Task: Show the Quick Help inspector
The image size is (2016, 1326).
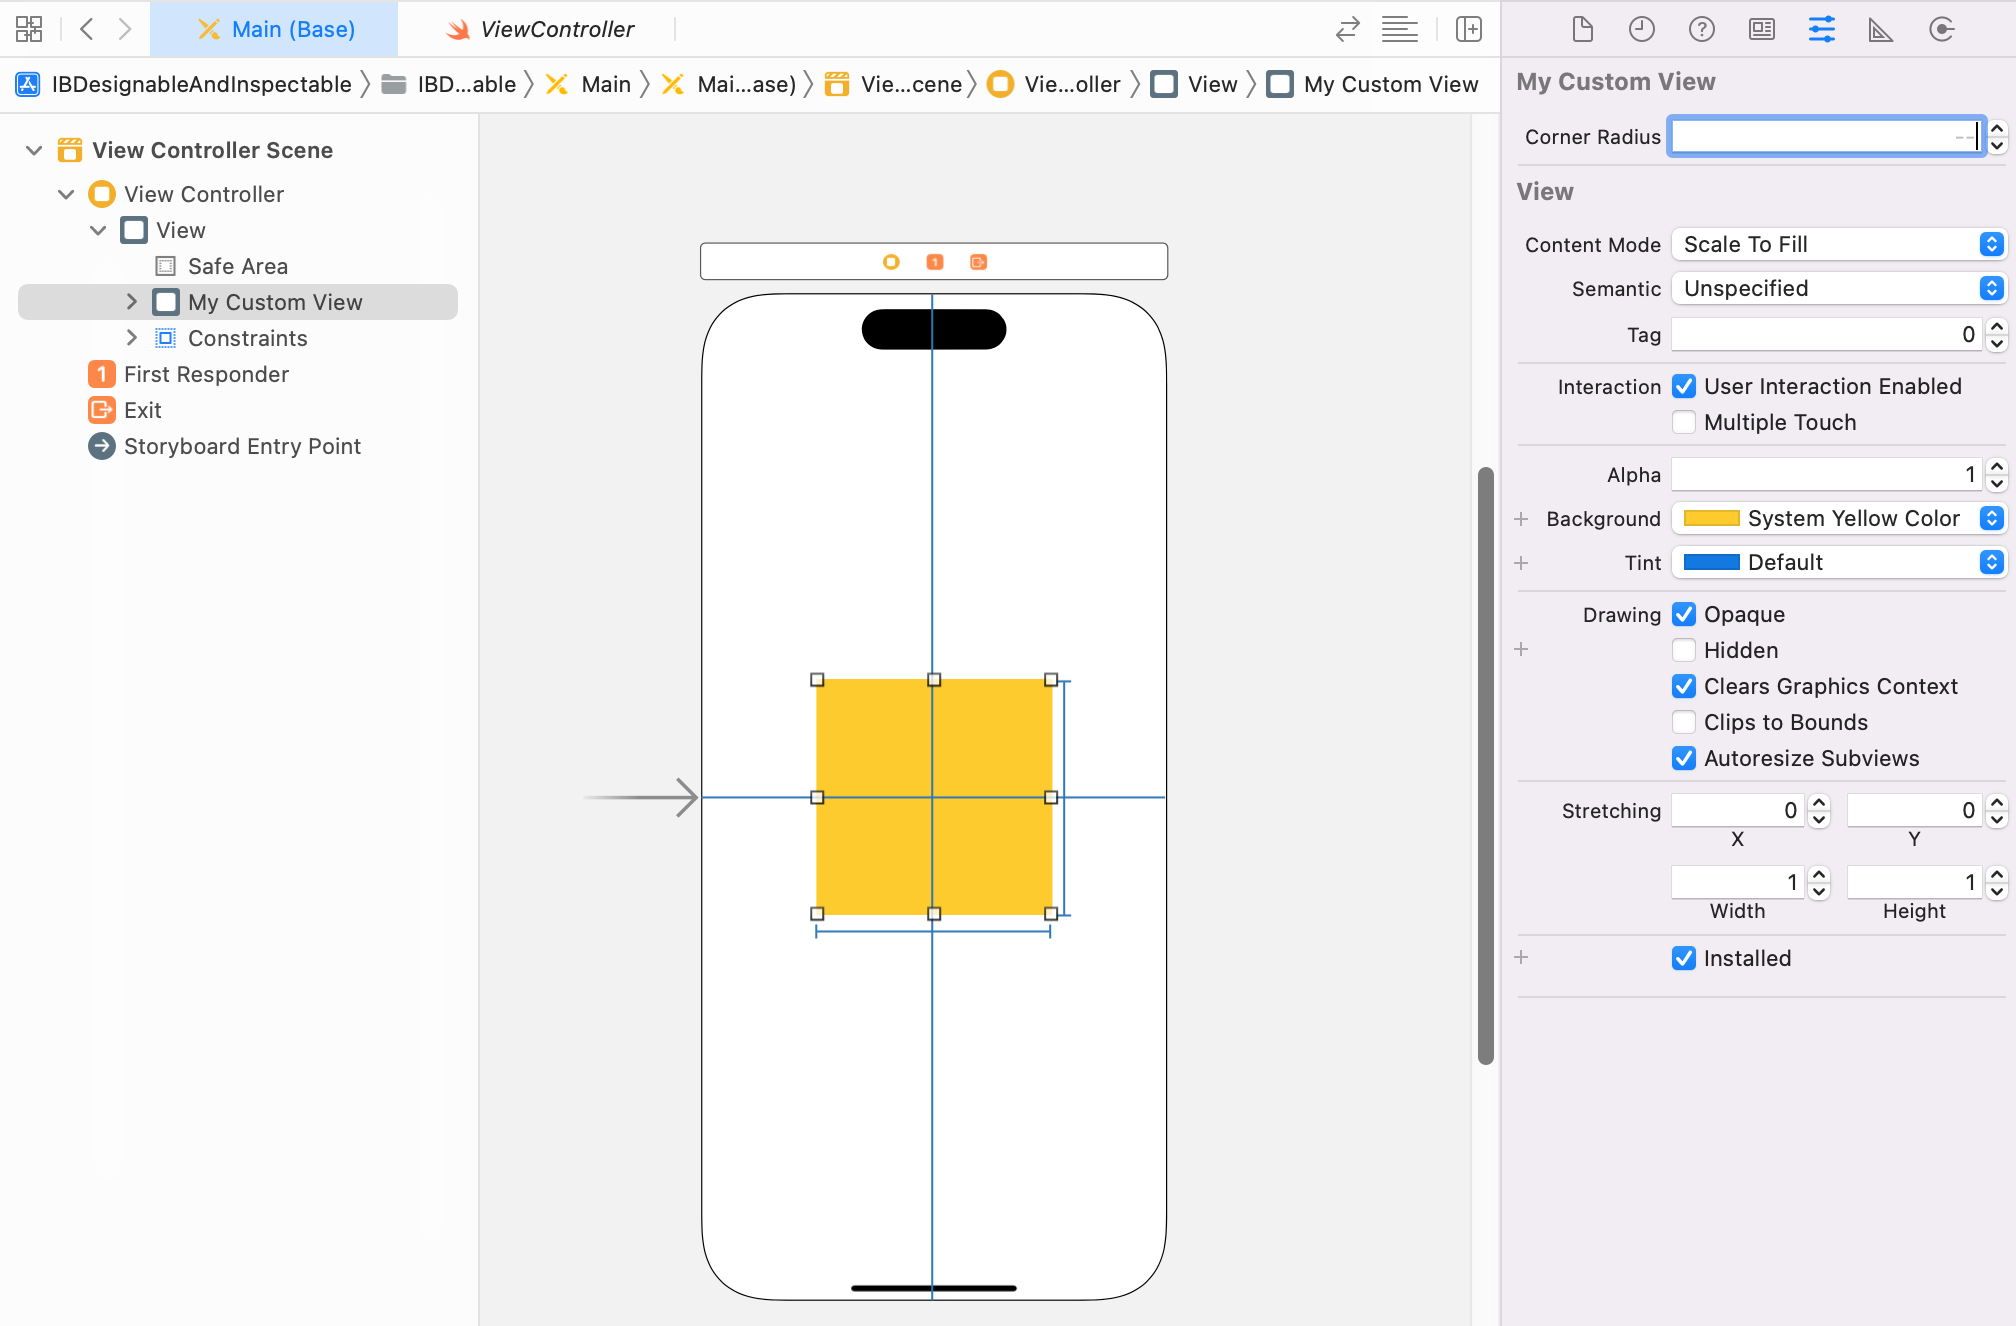Action: [1701, 29]
